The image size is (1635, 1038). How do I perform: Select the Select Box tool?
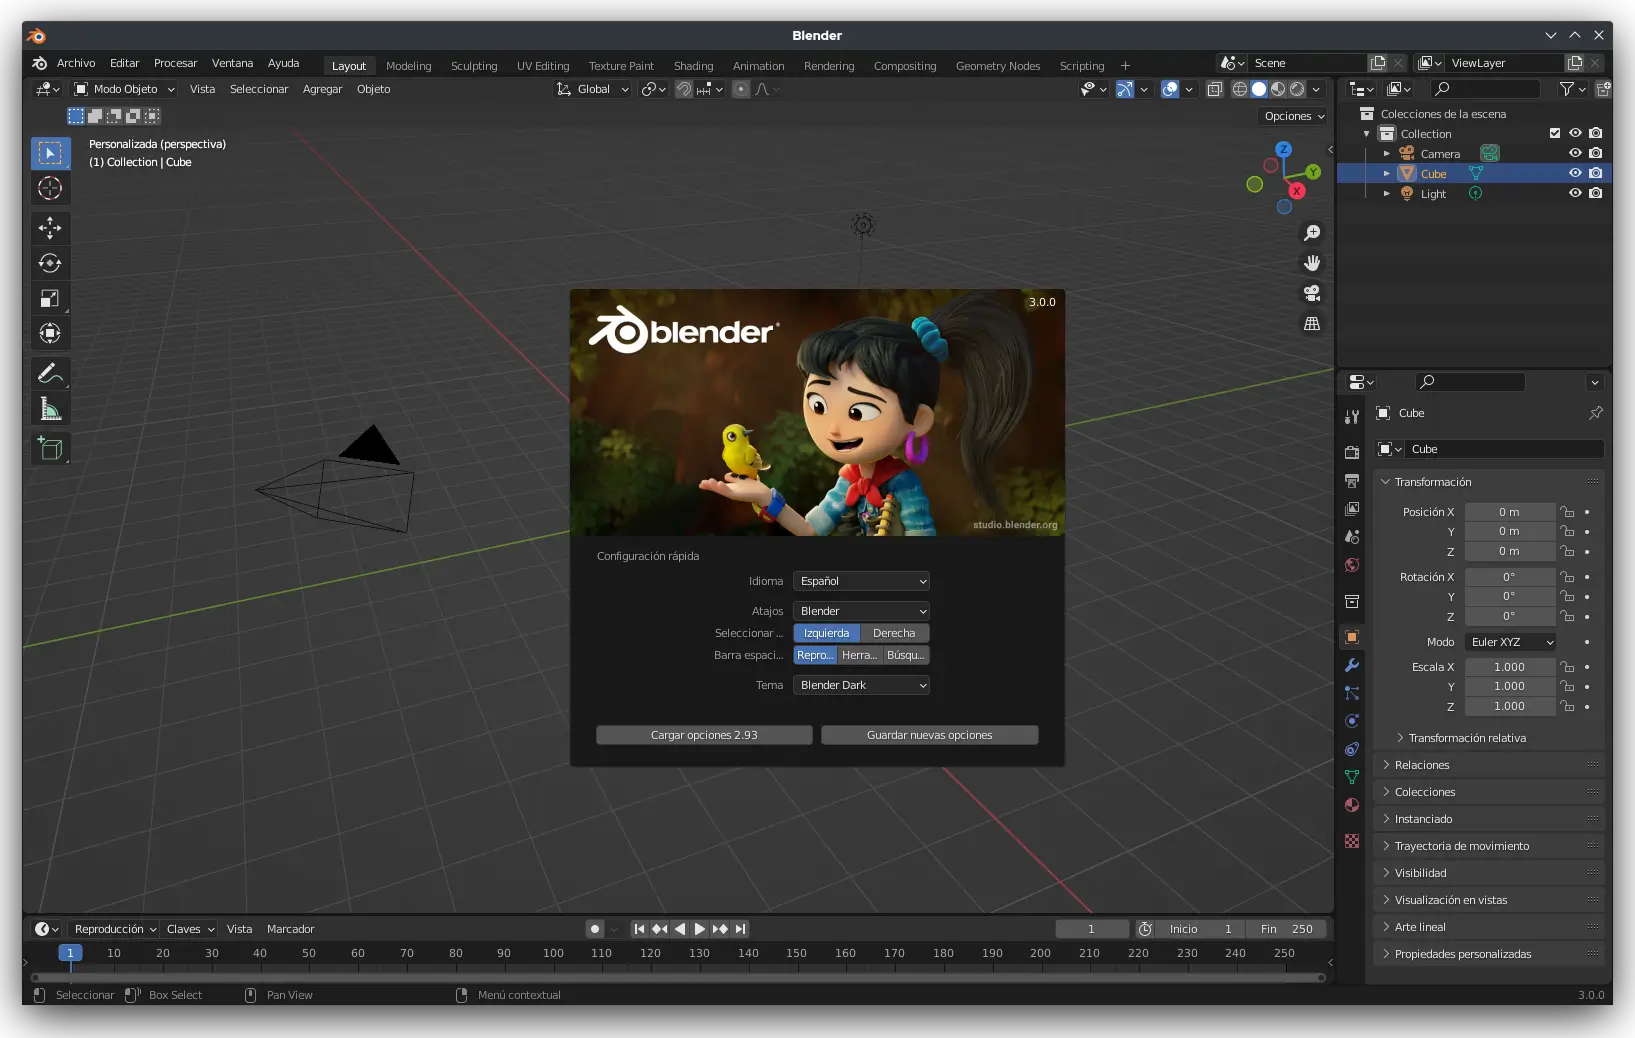50,153
